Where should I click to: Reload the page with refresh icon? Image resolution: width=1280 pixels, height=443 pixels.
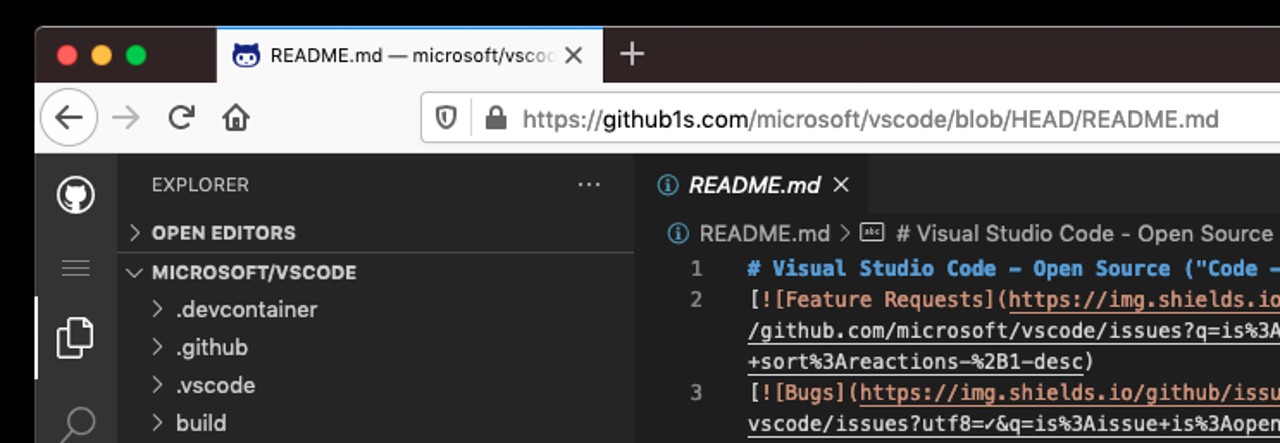181,118
